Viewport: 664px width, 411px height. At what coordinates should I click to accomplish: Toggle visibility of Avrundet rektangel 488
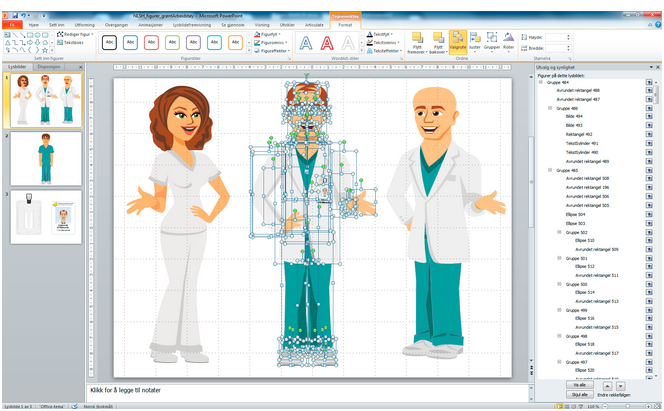click(x=650, y=91)
